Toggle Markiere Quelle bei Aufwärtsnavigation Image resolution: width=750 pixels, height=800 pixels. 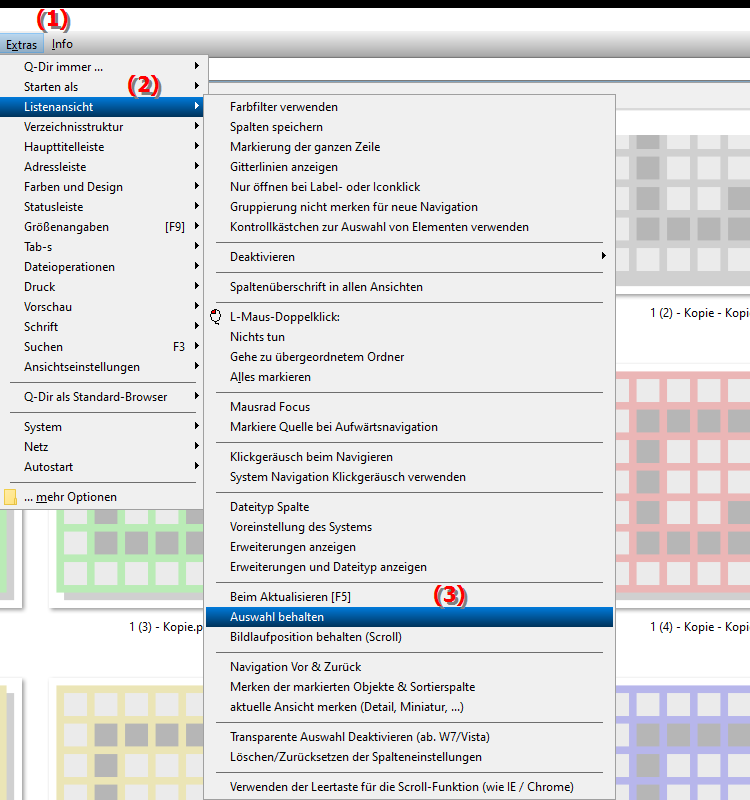[409, 427]
